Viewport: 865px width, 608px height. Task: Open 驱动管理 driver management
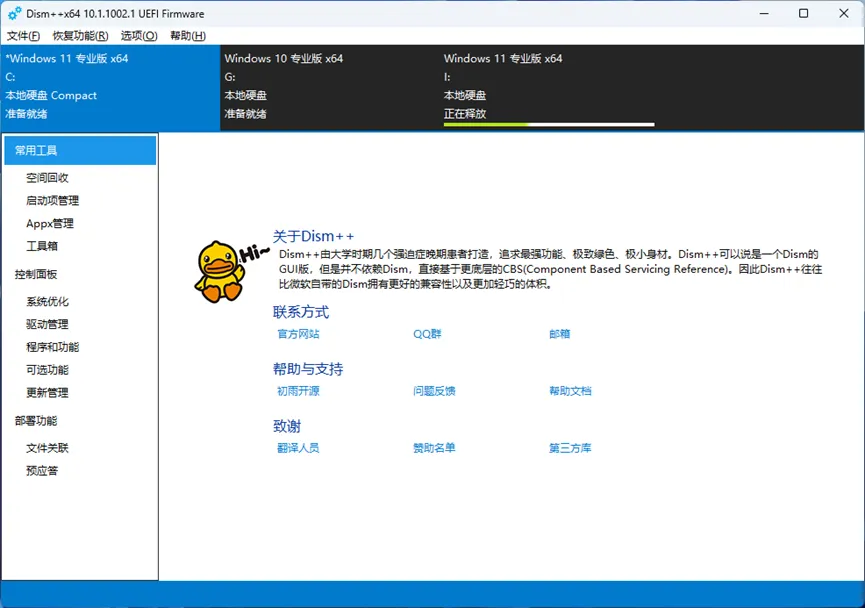pos(46,324)
